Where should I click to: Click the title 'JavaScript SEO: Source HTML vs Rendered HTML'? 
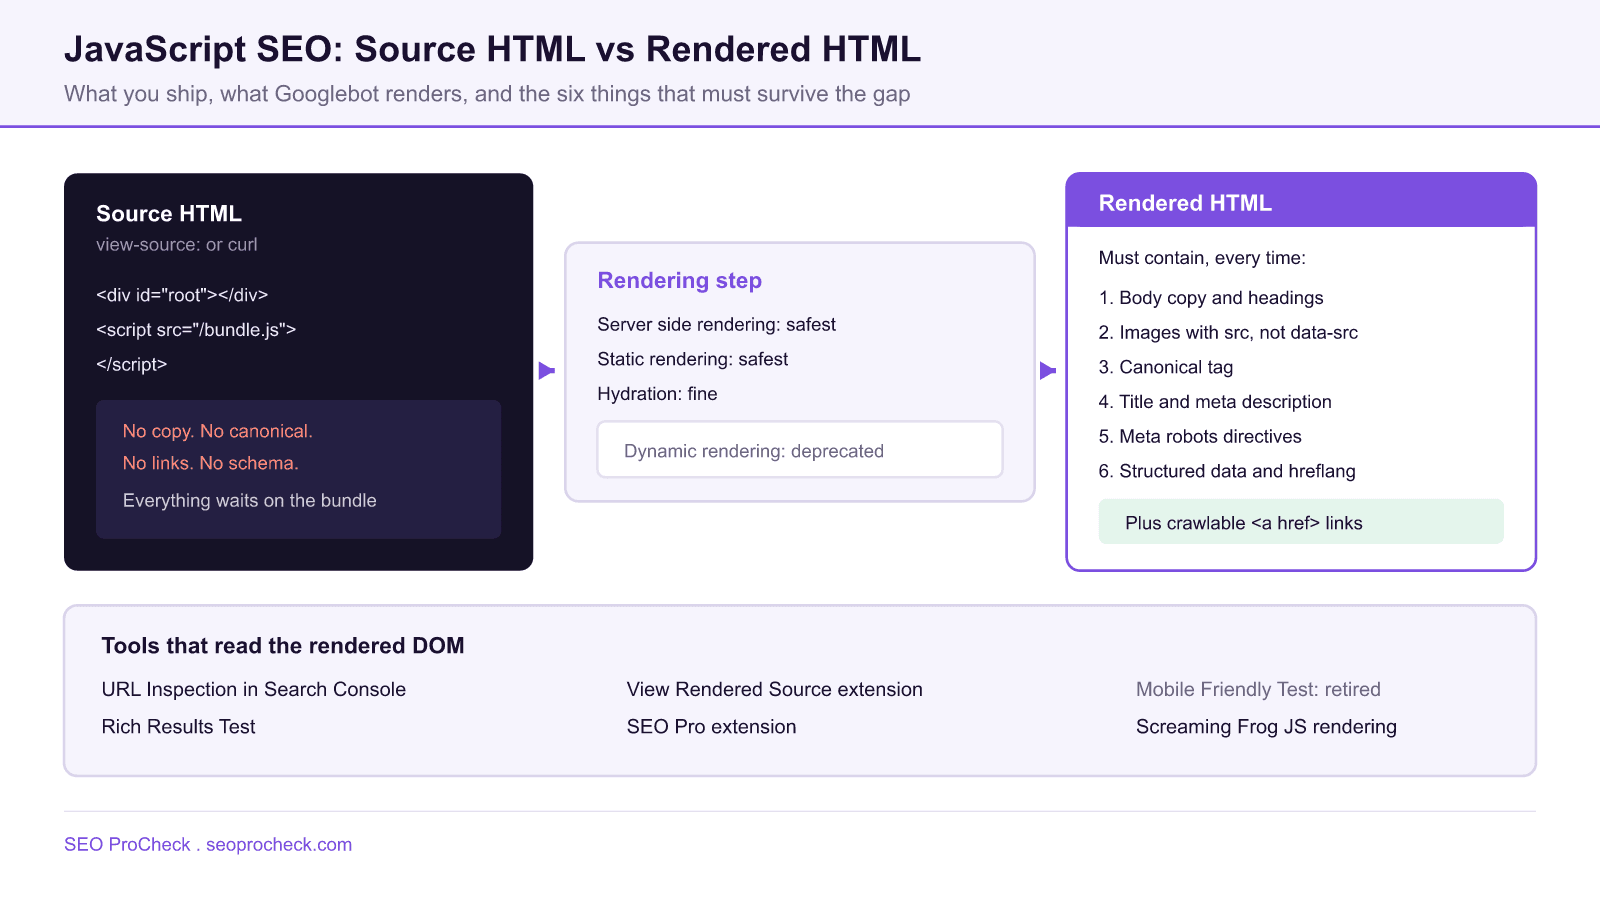[x=492, y=49]
